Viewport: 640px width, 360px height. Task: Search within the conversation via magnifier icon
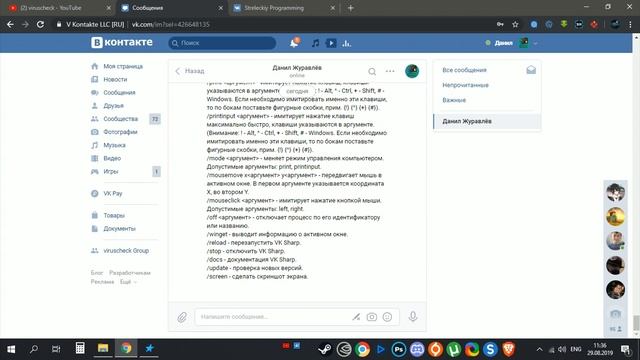[372, 71]
